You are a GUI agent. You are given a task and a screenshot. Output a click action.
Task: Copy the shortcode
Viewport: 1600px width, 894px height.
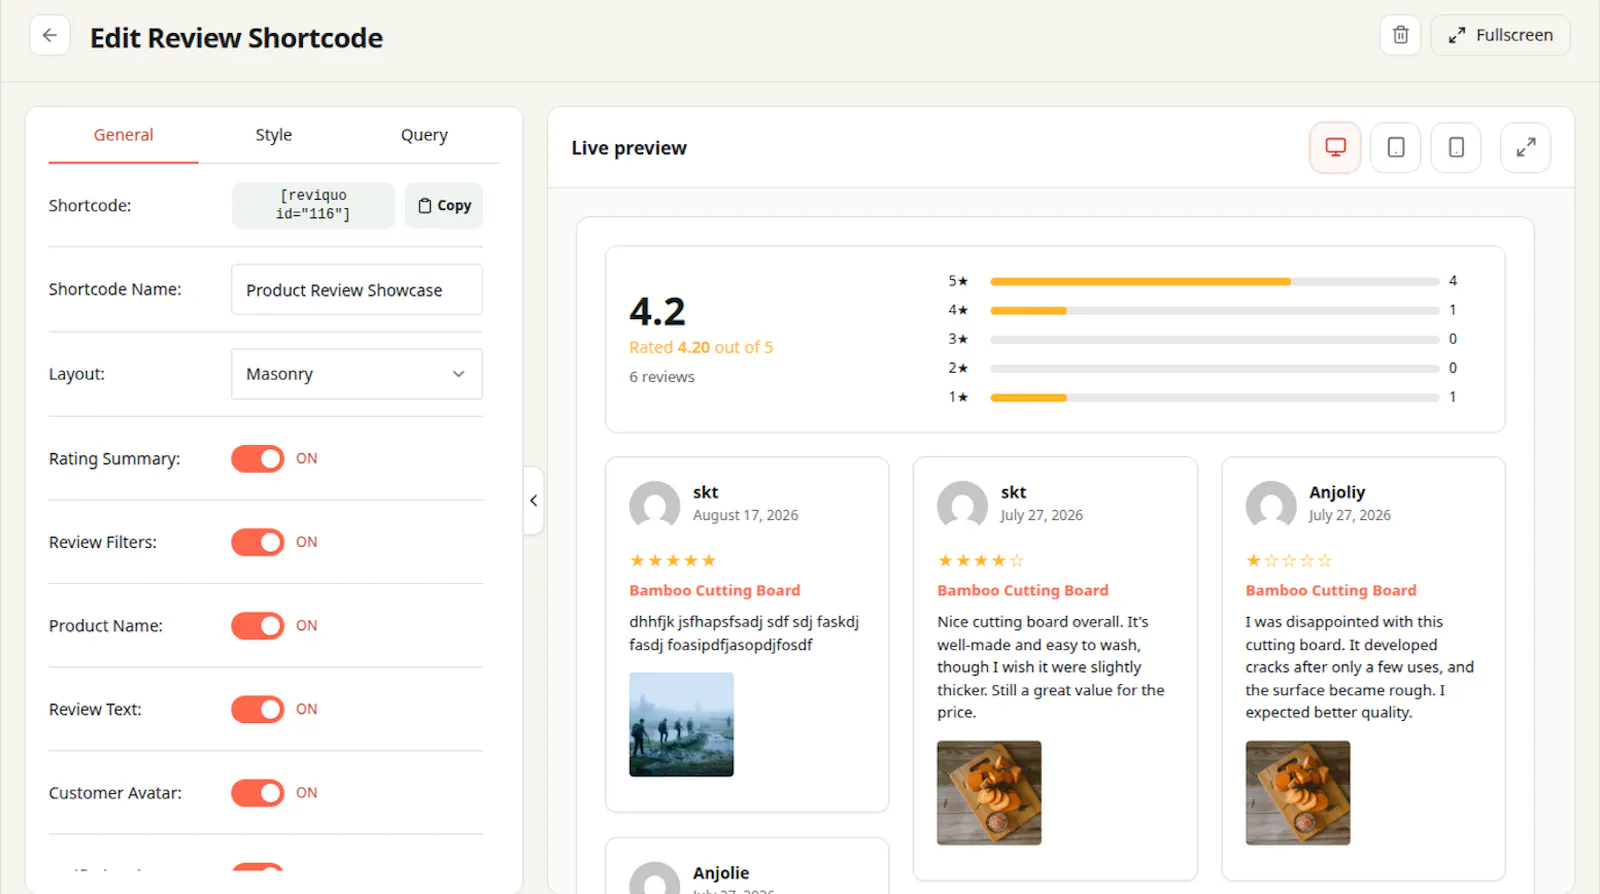[444, 205]
